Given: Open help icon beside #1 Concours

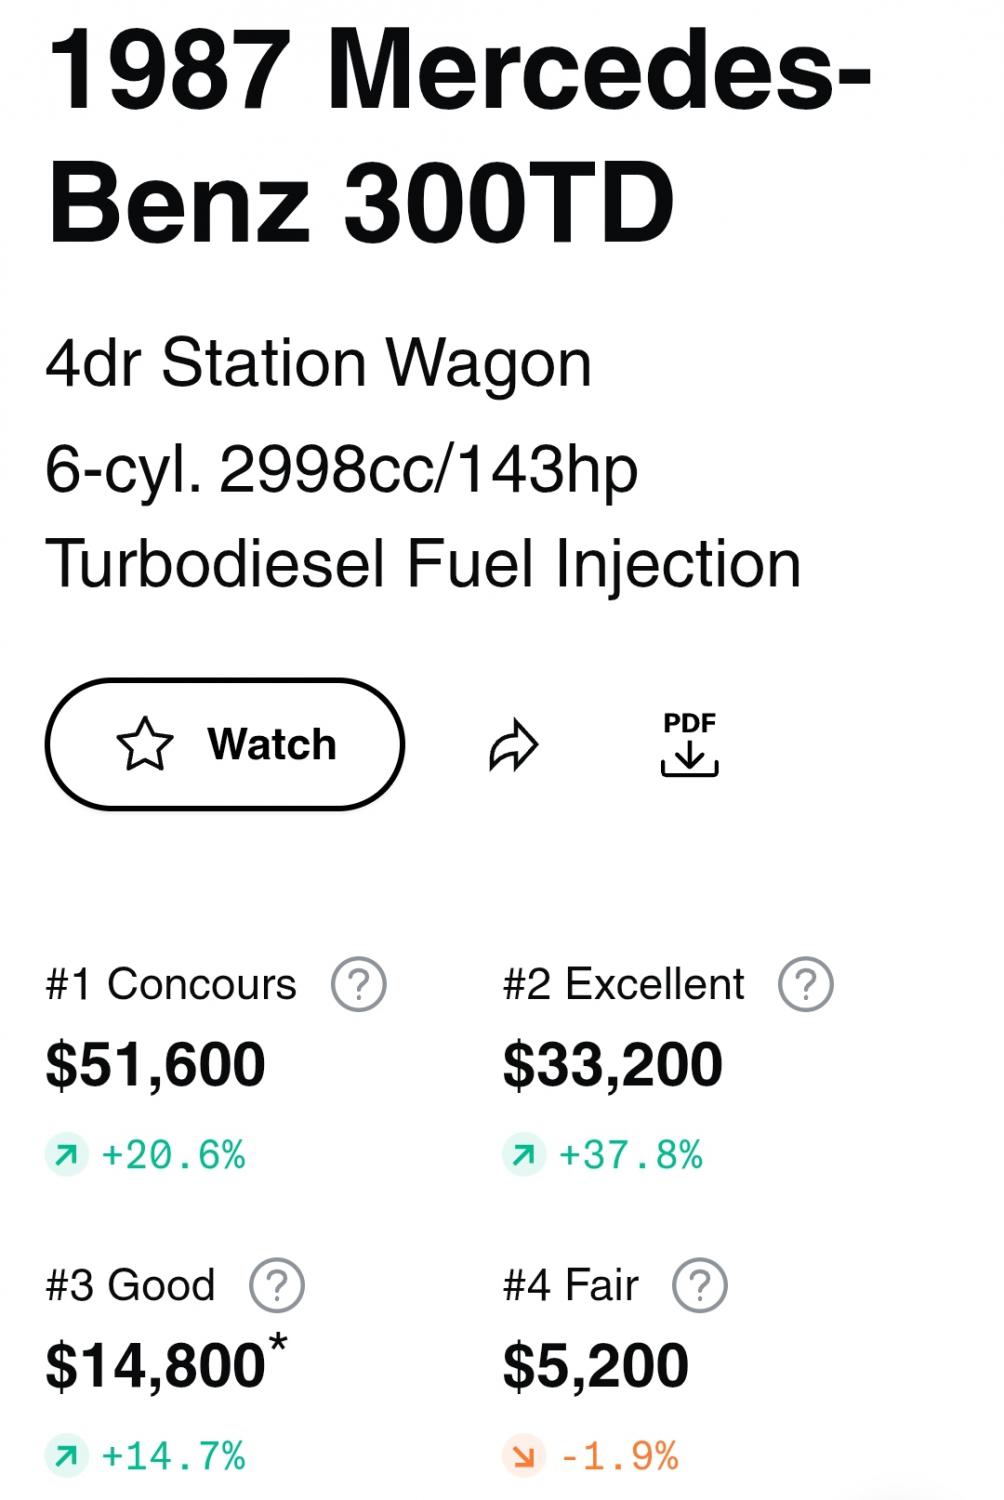Looking at the screenshot, I should tap(359, 984).
